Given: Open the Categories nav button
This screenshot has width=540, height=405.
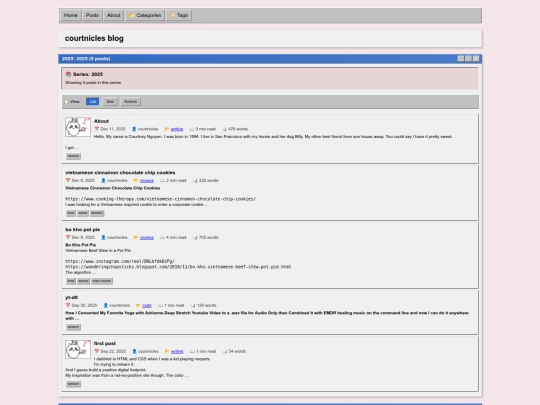Looking at the screenshot, I should [x=145, y=15].
